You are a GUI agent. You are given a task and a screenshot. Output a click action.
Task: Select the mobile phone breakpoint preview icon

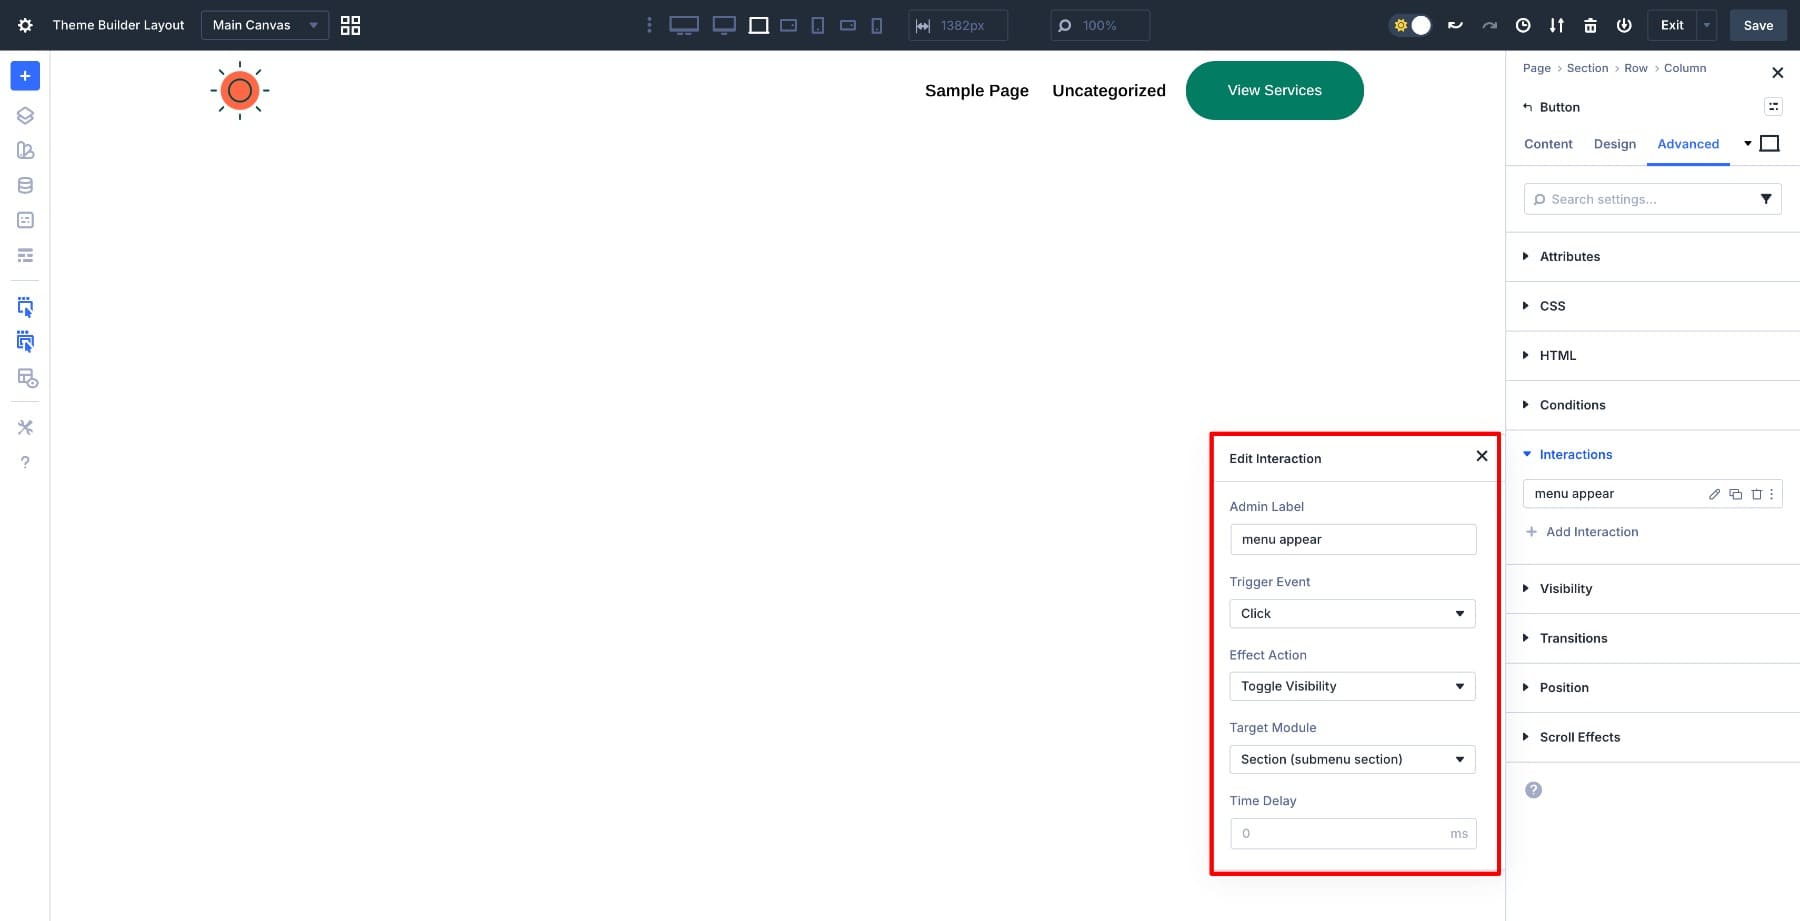(876, 25)
